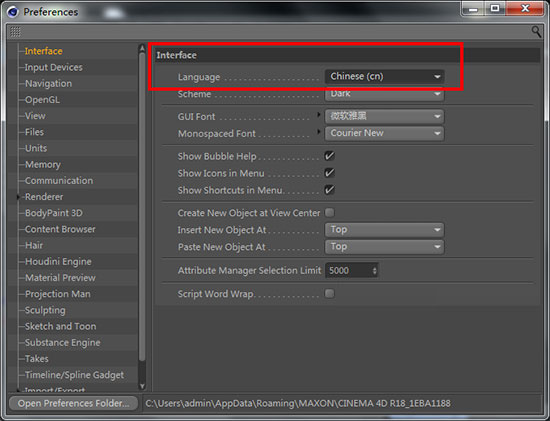
Task: Click the Attribute Manager Selection Limit field
Action: [x=351, y=270]
